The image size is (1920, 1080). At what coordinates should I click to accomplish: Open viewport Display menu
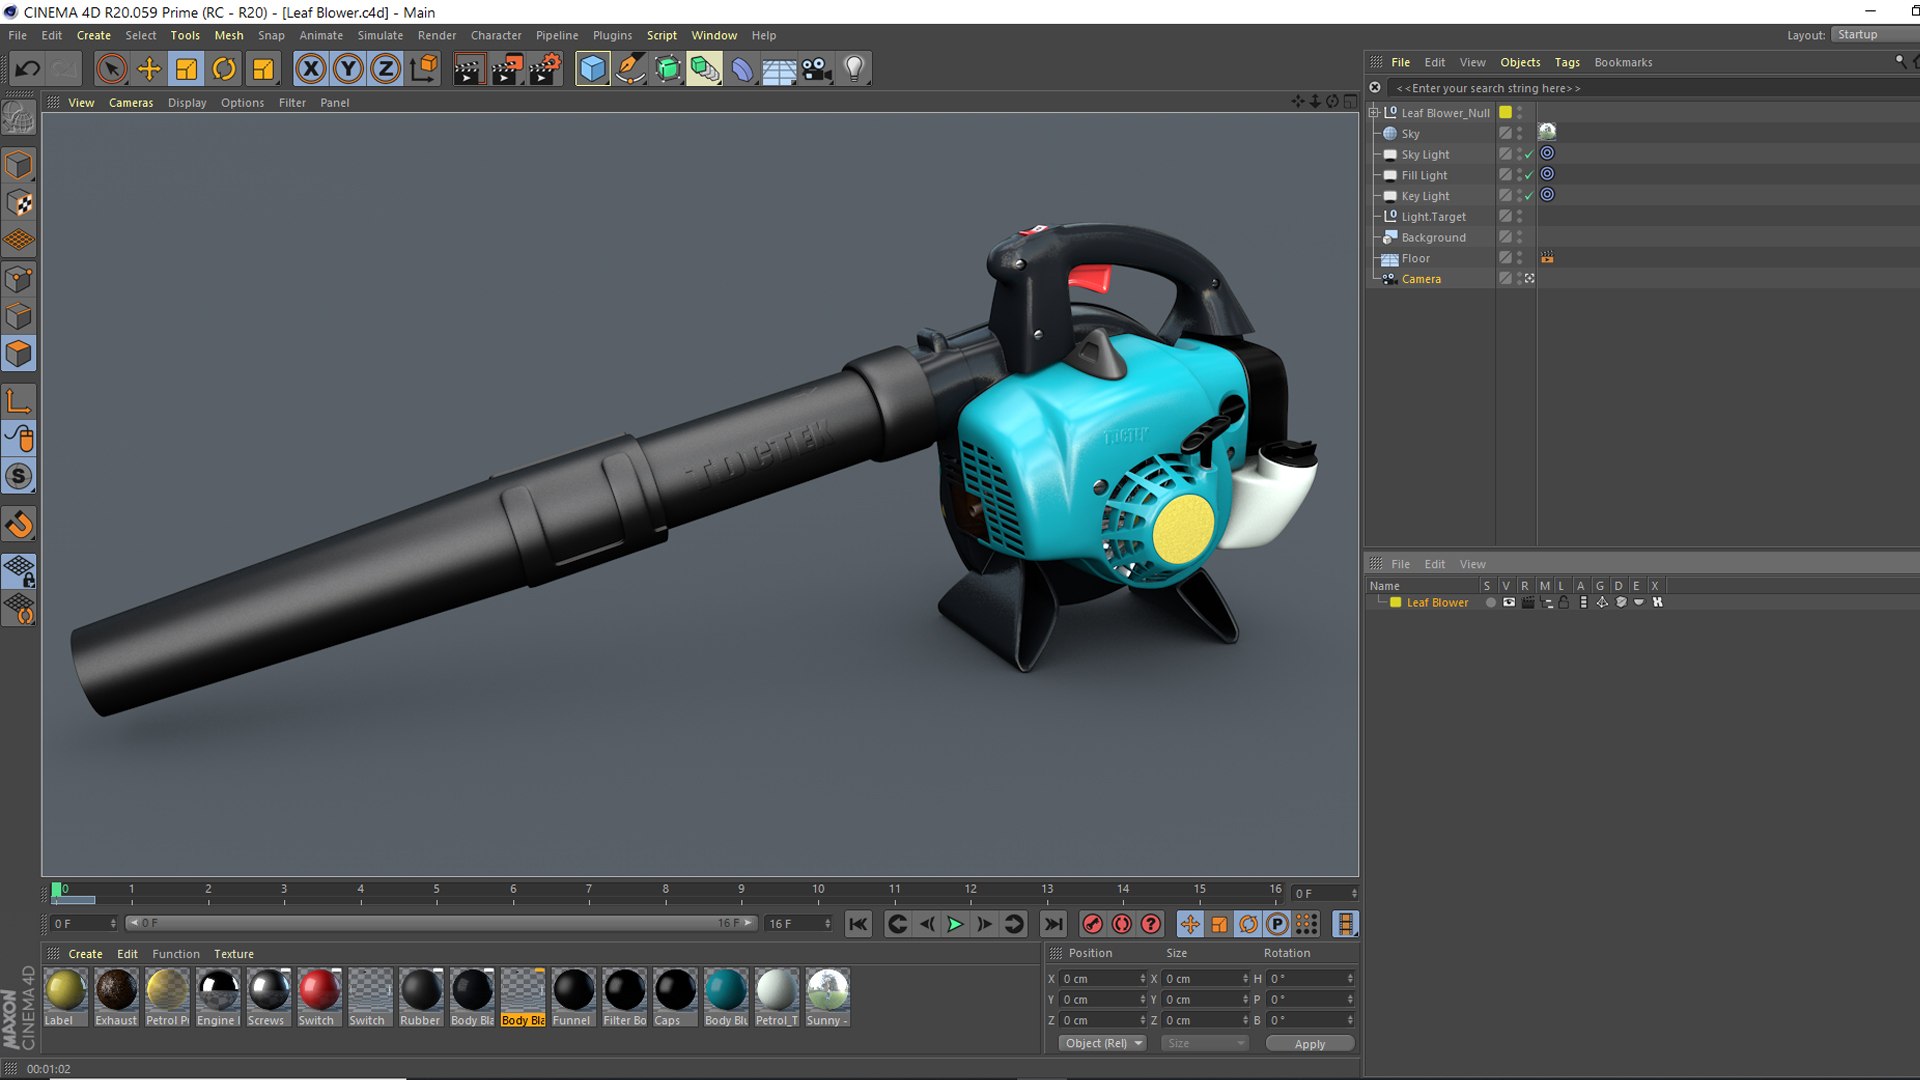click(187, 103)
